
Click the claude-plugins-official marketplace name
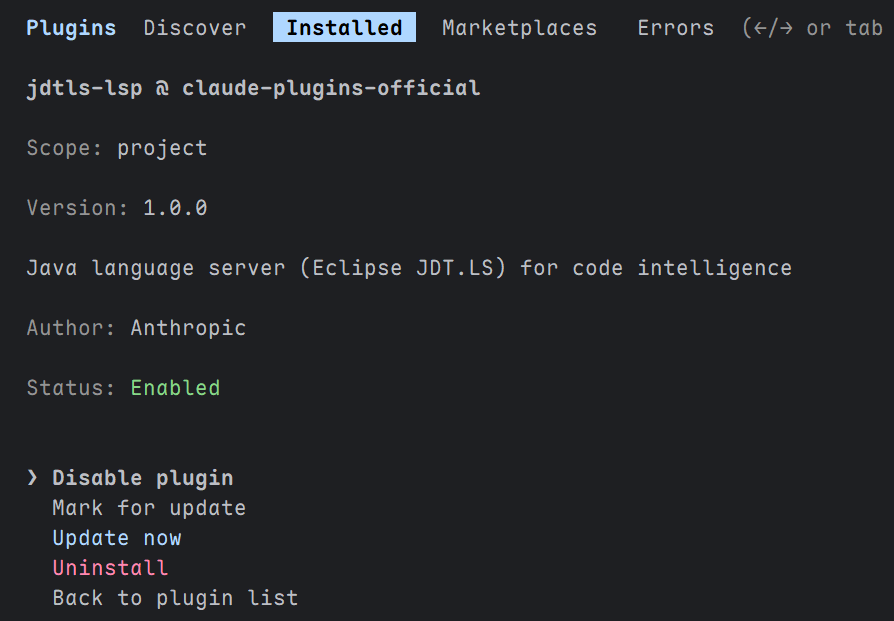[x=331, y=88]
